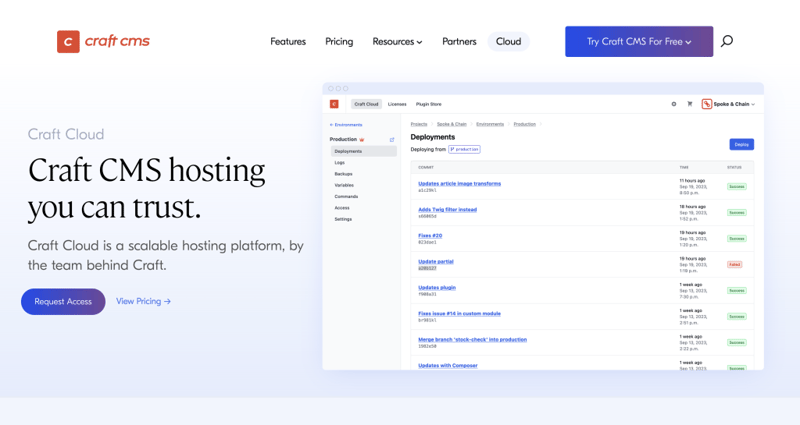Viewport: 800px width, 425px height.
Task: Expand the Resources dropdown menu
Action: (397, 42)
